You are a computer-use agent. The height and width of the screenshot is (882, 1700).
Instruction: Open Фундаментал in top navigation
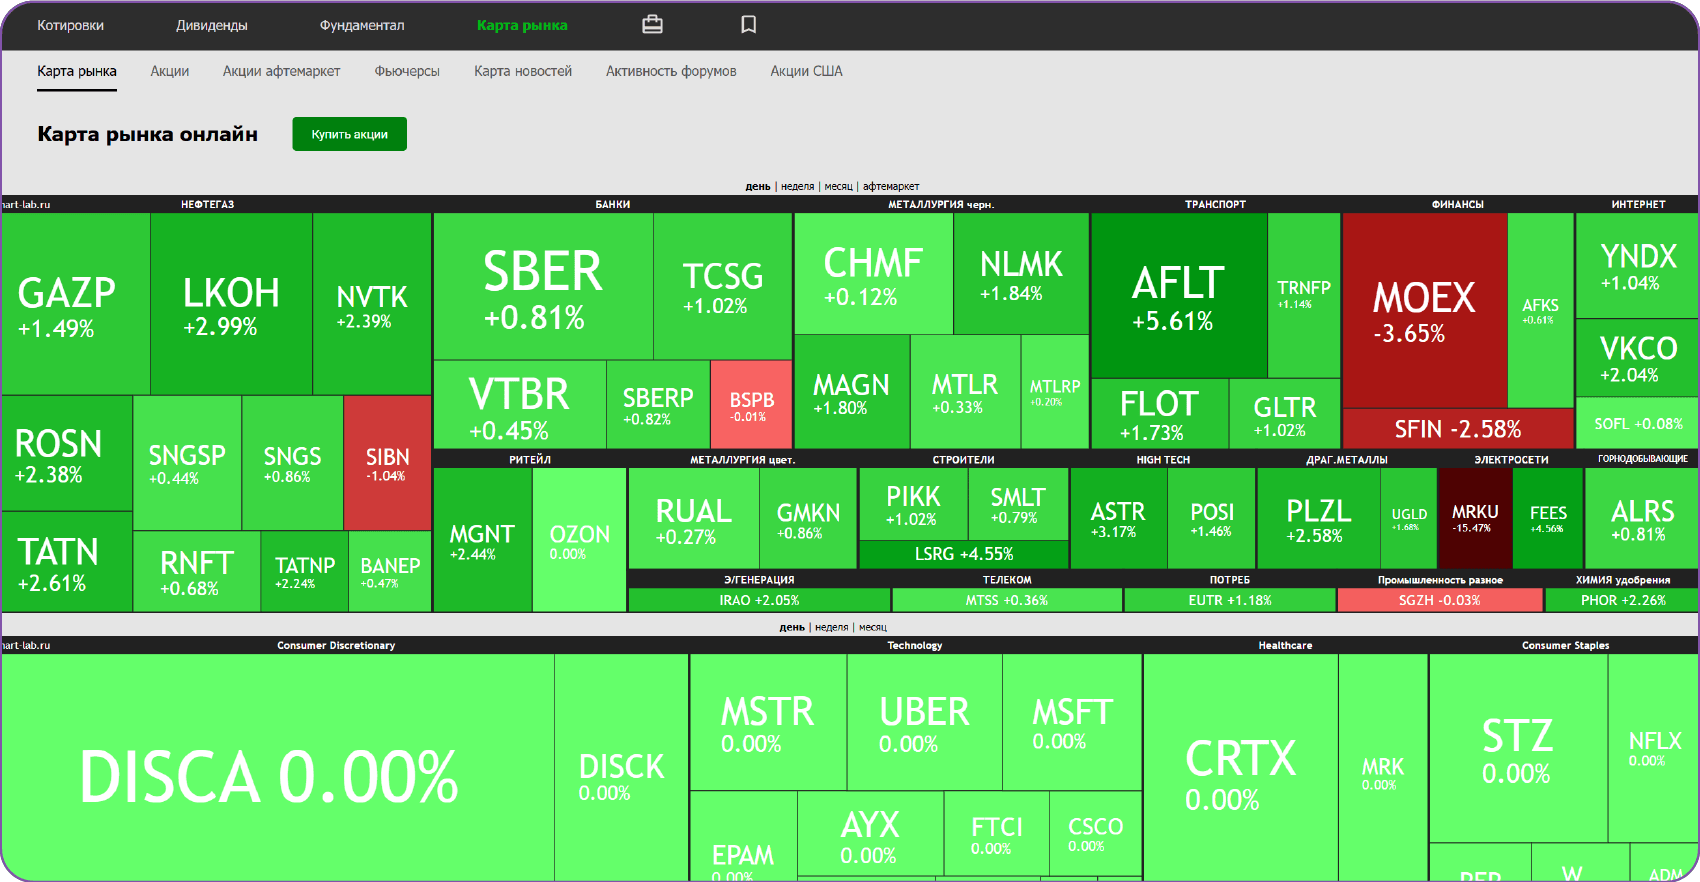(x=362, y=25)
